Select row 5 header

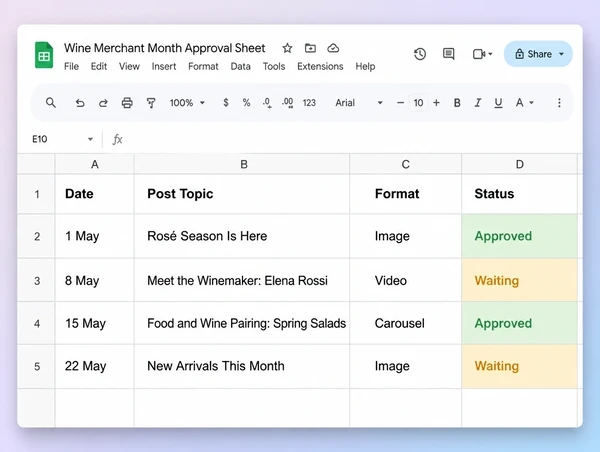pyautogui.click(x=37, y=366)
